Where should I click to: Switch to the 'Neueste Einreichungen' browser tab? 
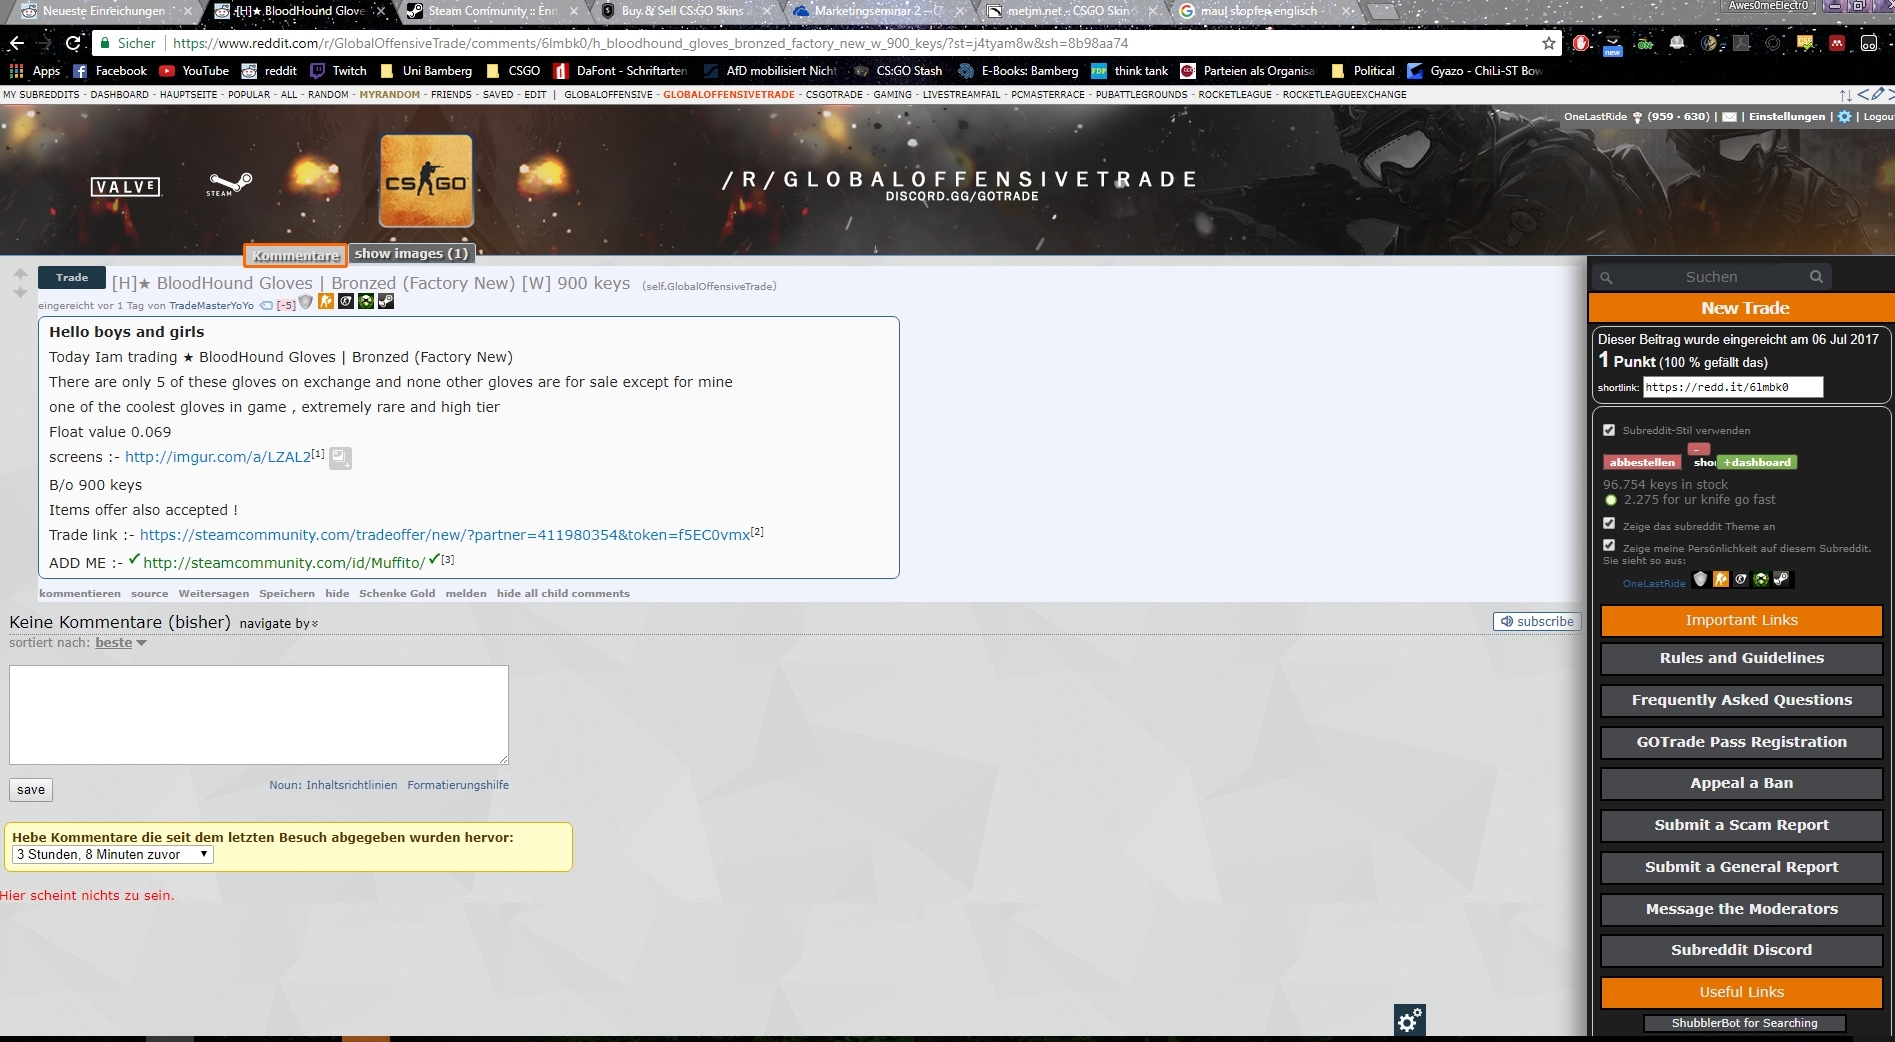tap(104, 11)
